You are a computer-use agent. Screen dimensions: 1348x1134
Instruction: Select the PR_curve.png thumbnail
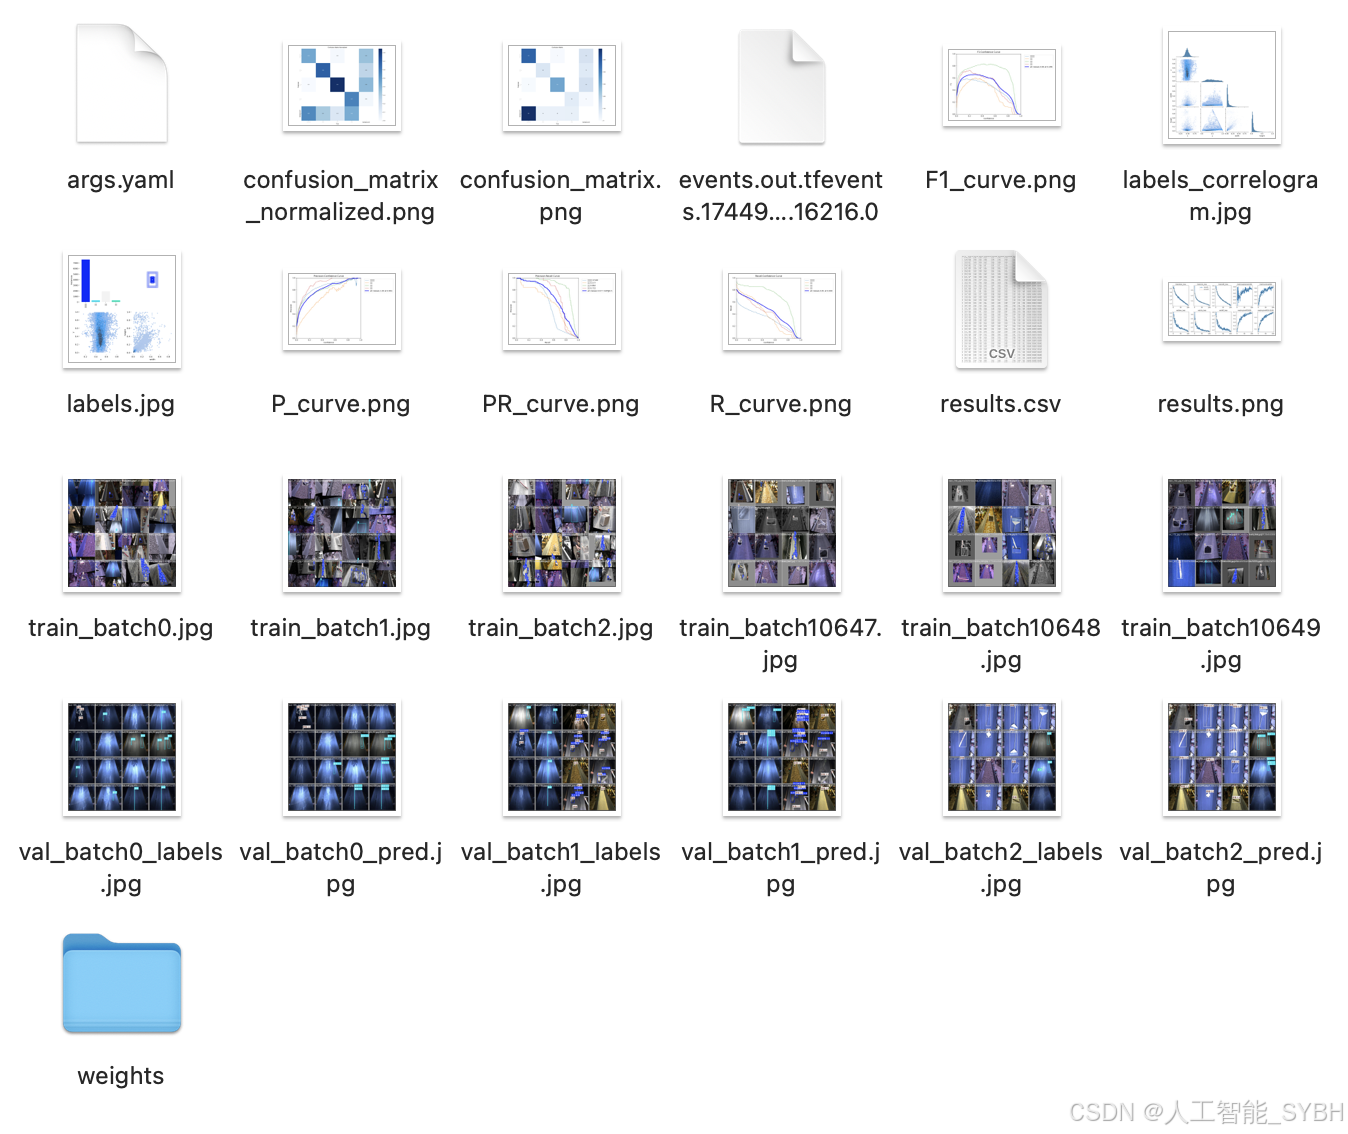point(562,309)
